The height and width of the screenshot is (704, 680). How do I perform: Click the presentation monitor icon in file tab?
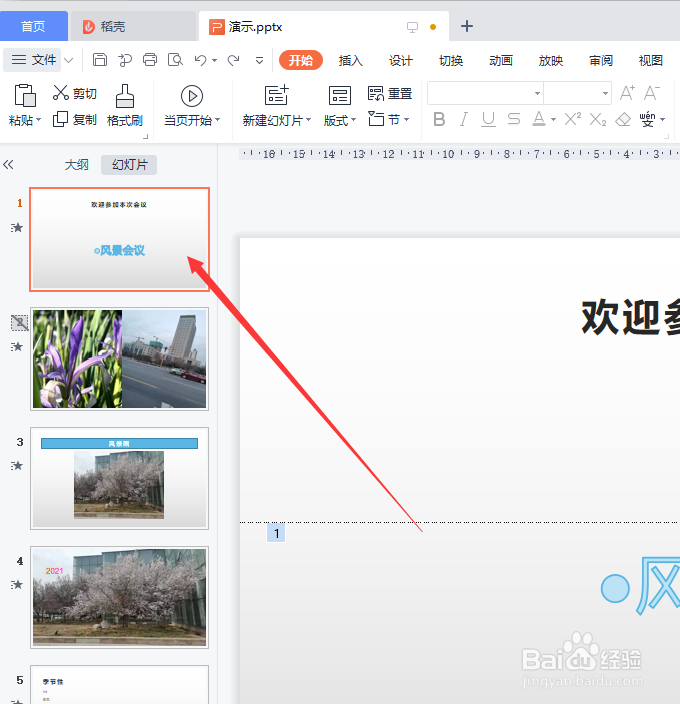point(412,27)
